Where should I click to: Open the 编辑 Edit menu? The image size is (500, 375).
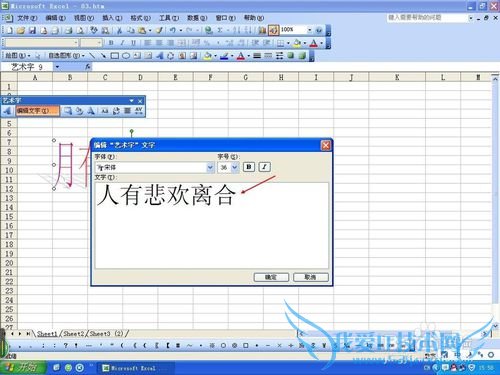(x=55, y=18)
